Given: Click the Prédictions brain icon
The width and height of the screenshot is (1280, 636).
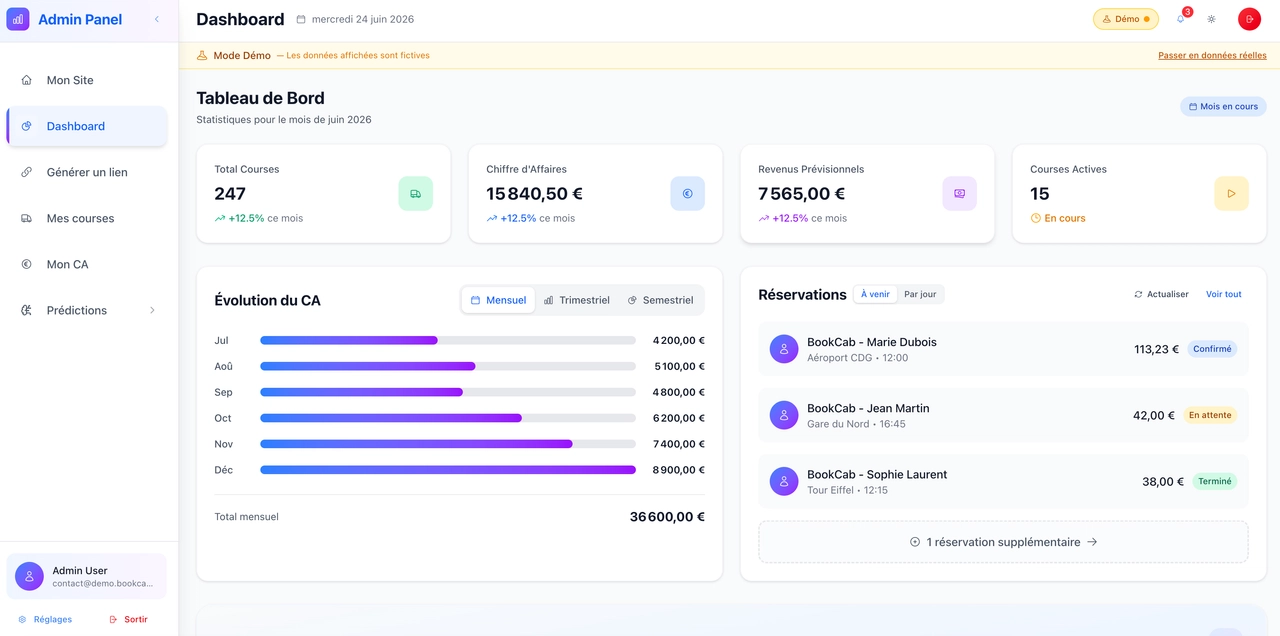Looking at the screenshot, I should click(x=27, y=310).
